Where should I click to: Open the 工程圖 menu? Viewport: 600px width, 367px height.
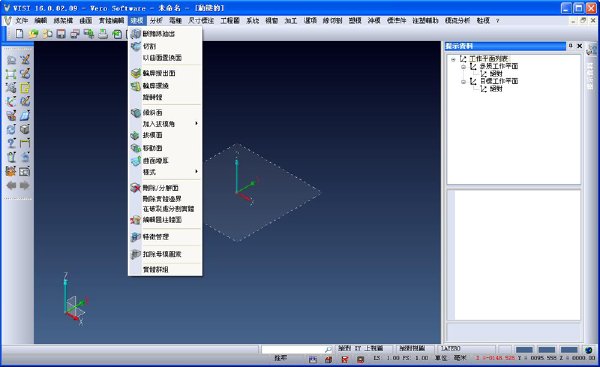[x=230, y=21]
